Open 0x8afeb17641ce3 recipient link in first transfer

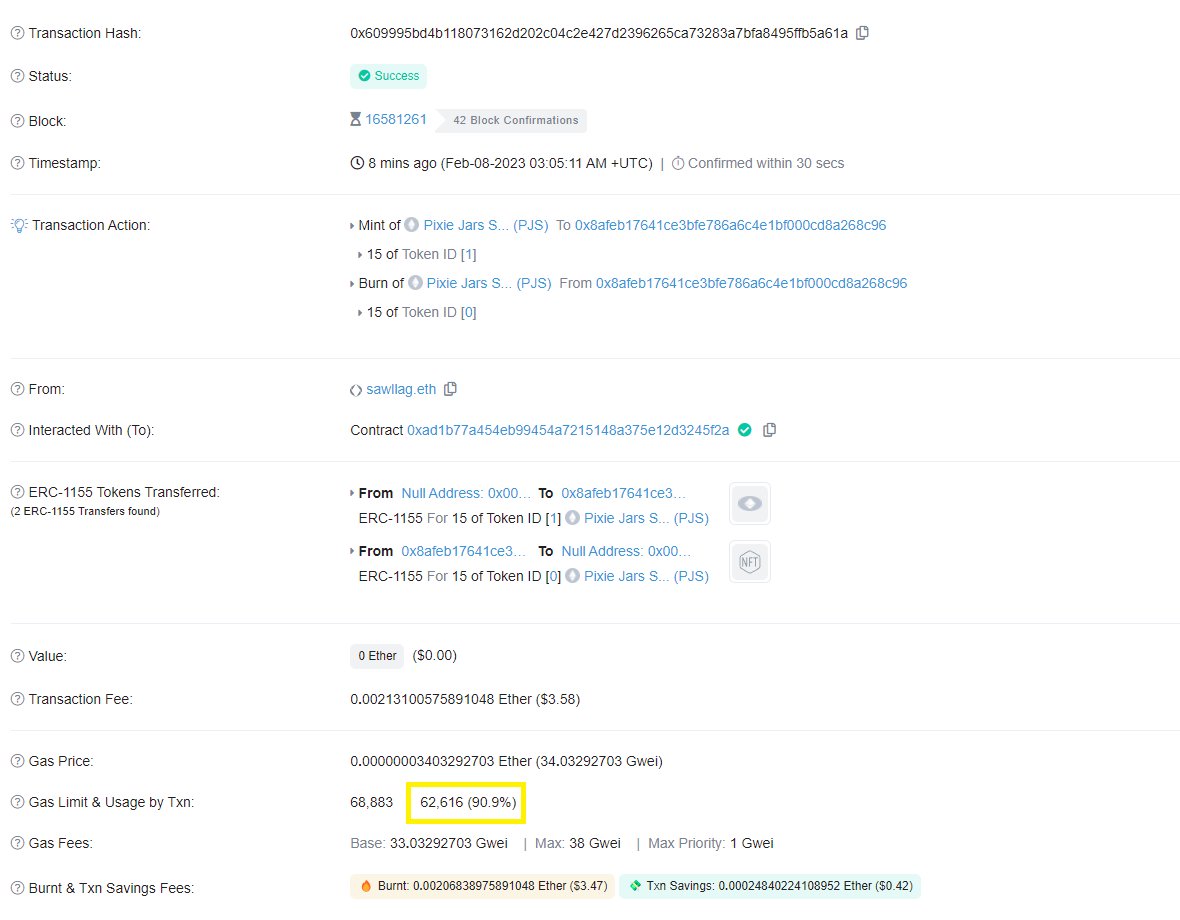coord(623,493)
